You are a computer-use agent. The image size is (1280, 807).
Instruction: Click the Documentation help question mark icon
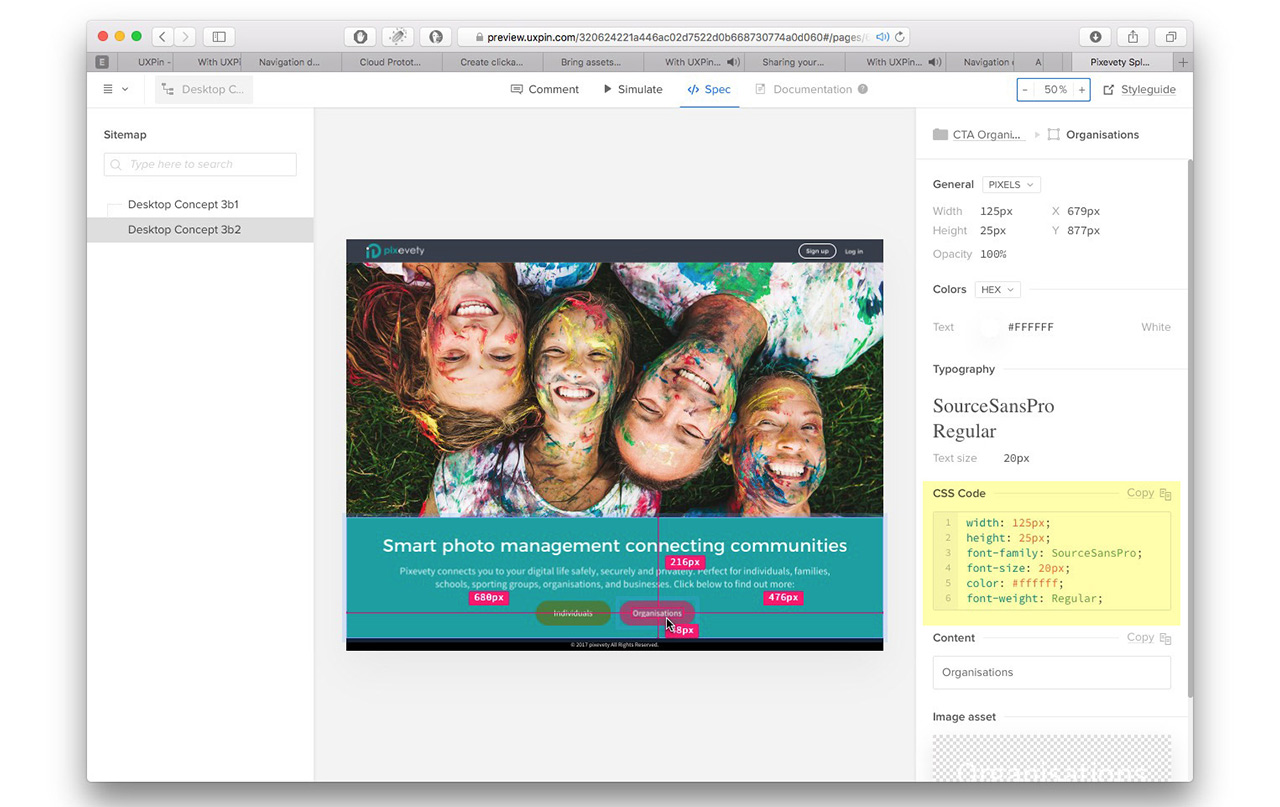point(863,89)
